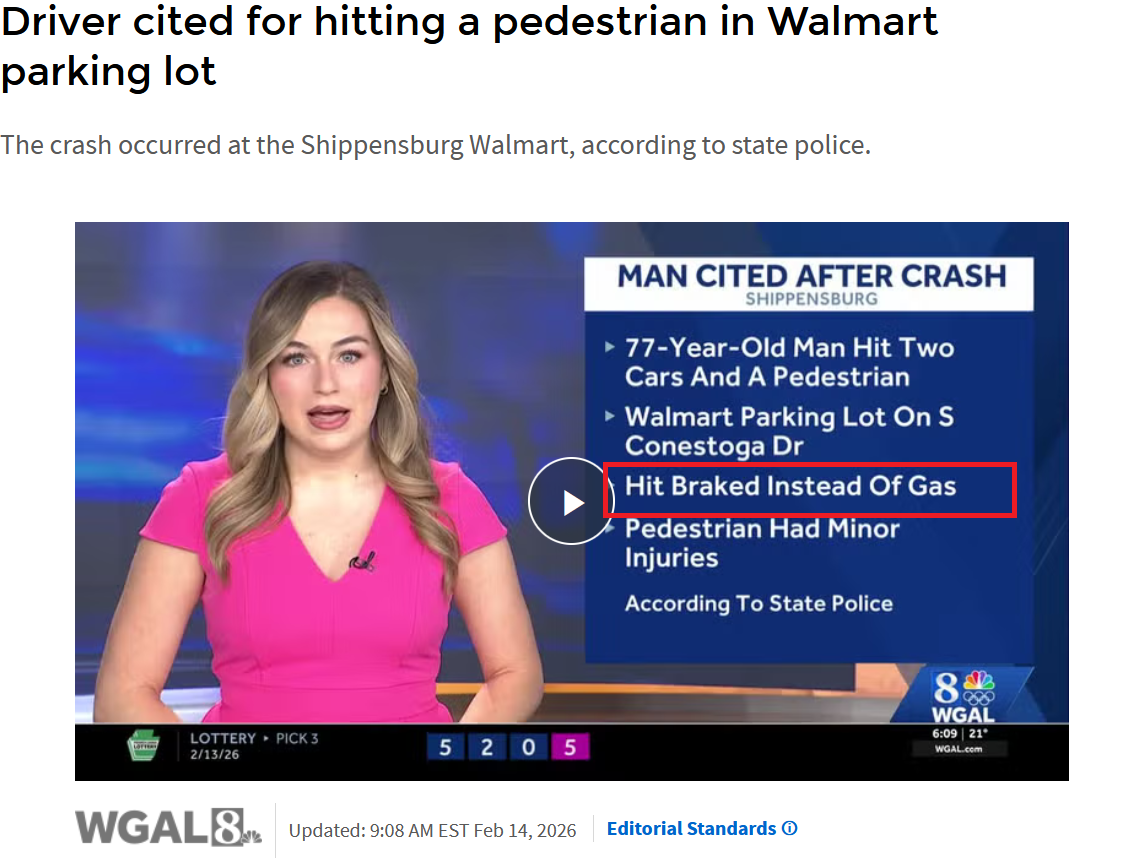Click the Pedestrian Had Minor Injuries text

[x=762, y=543]
